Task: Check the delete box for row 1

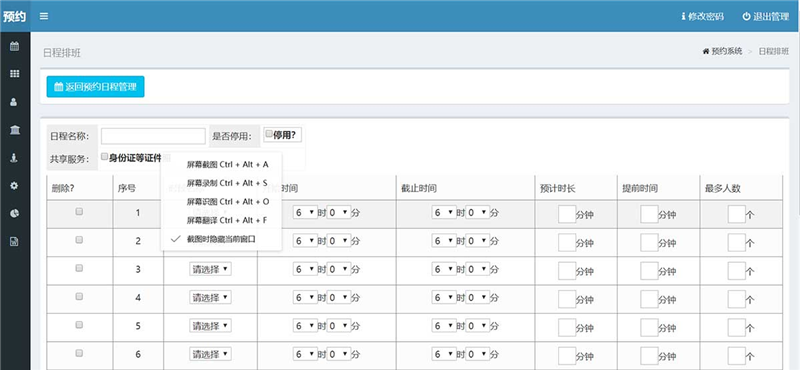Action: coord(79,211)
